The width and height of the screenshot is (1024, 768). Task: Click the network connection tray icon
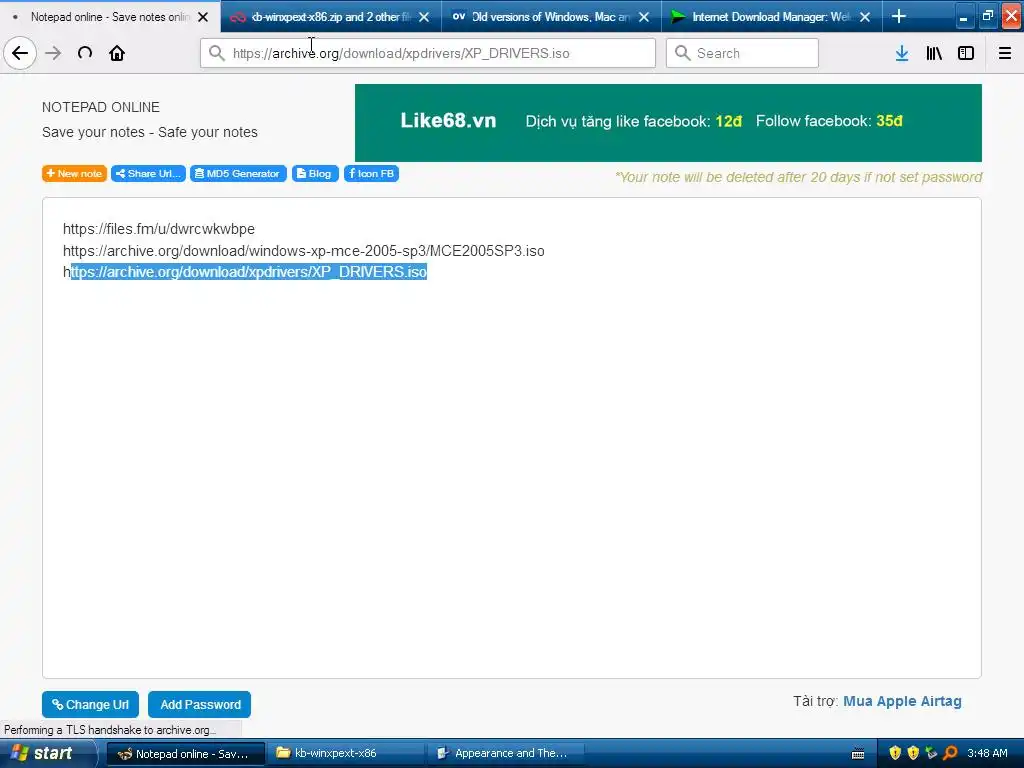pos(931,753)
